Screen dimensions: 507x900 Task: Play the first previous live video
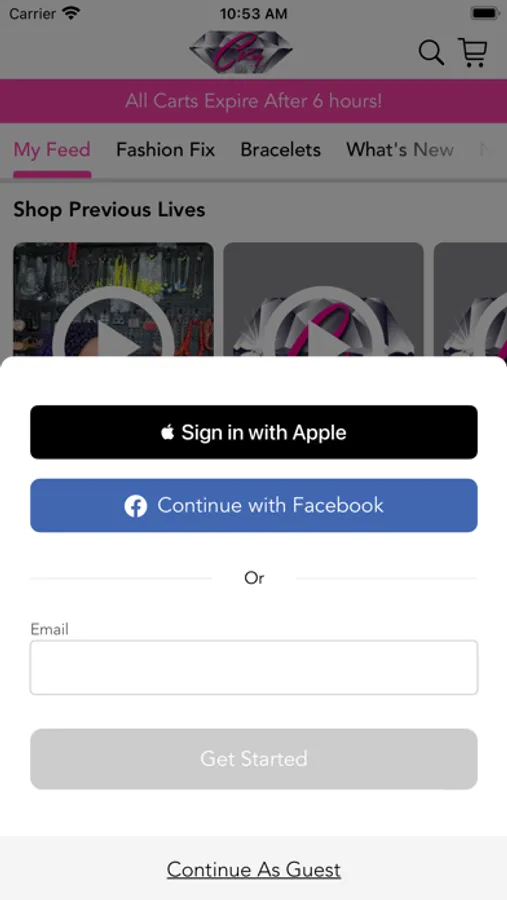click(113, 299)
